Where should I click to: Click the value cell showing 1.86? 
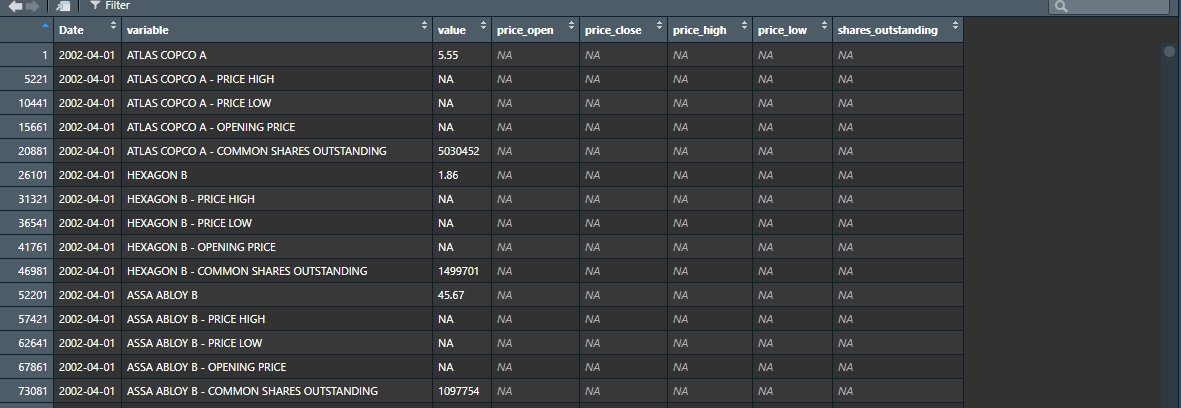pyautogui.click(x=462, y=175)
